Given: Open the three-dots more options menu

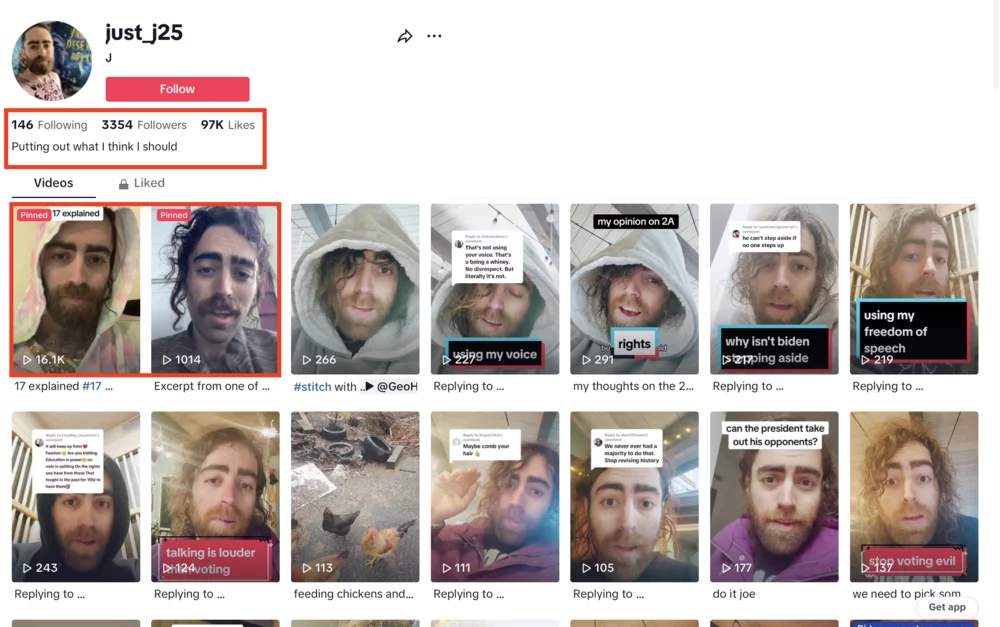Looking at the screenshot, I should pyautogui.click(x=434, y=36).
